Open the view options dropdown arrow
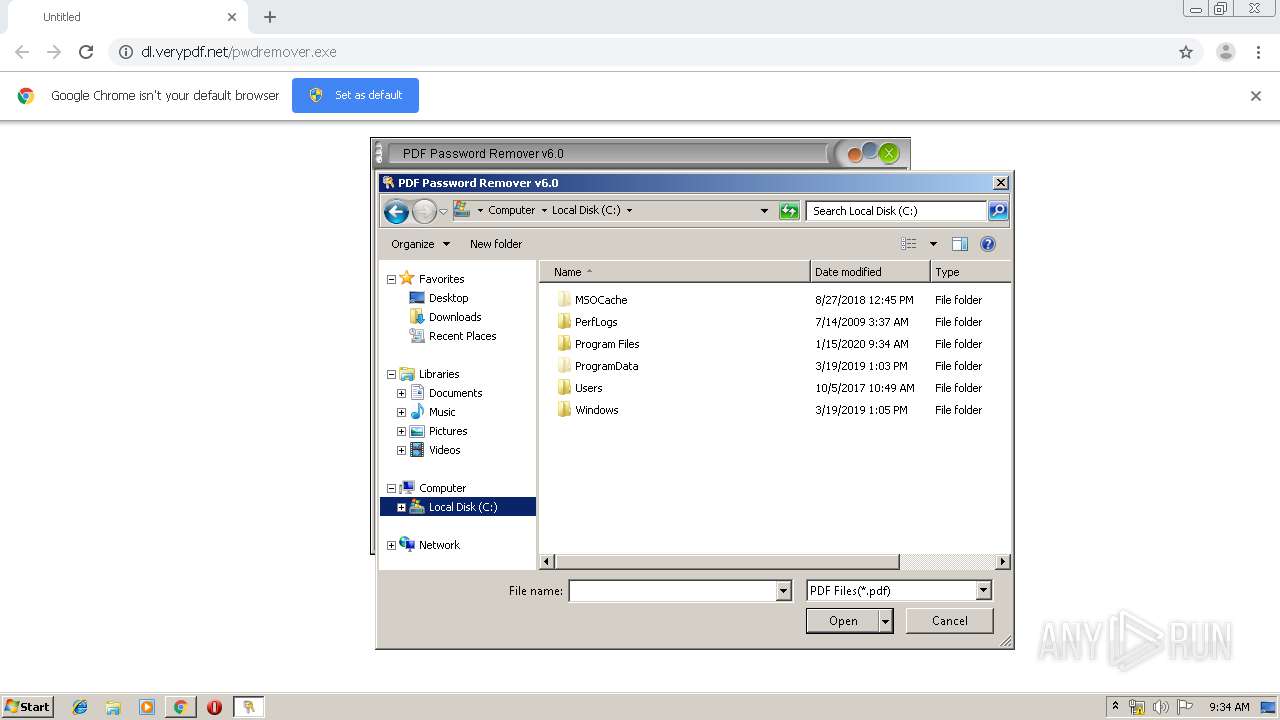The image size is (1280, 720). tap(933, 244)
